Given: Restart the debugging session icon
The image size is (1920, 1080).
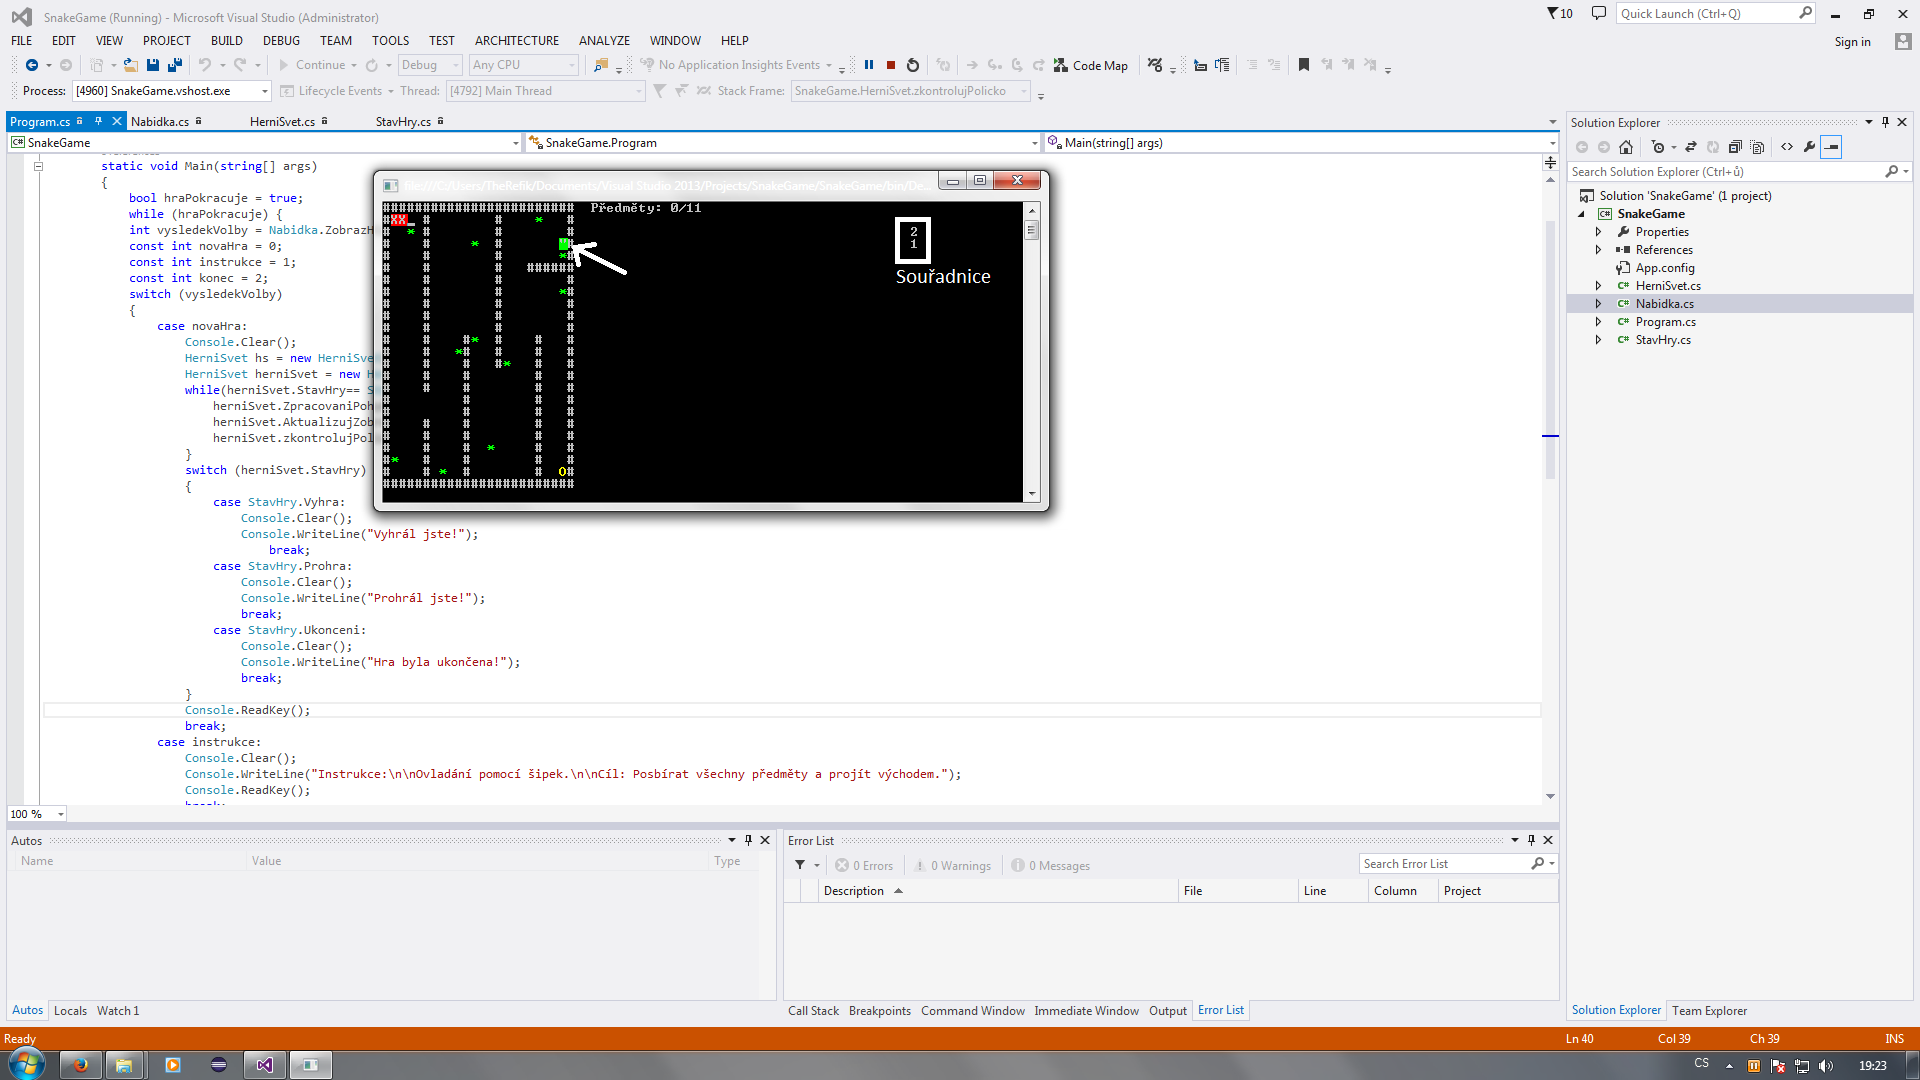Looking at the screenshot, I should point(913,65).
